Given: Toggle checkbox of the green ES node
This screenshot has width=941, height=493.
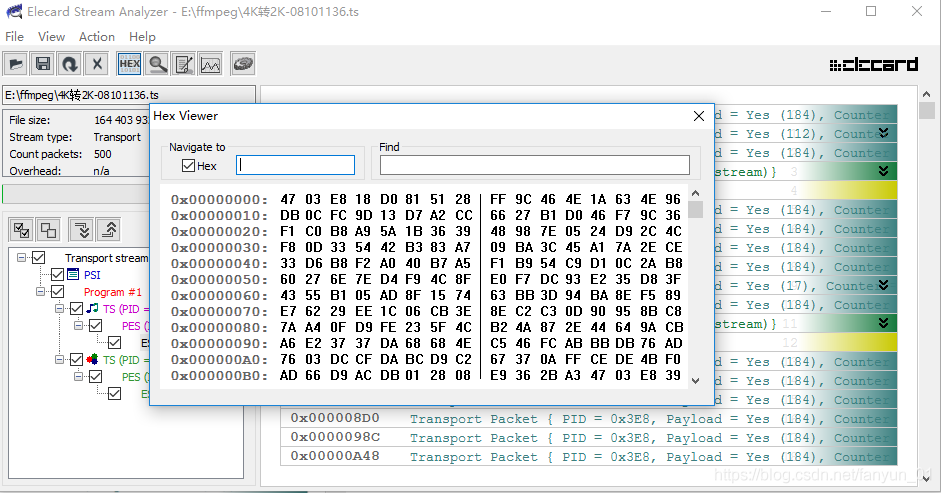Looking at the screenshot, I should pos(115,394).
